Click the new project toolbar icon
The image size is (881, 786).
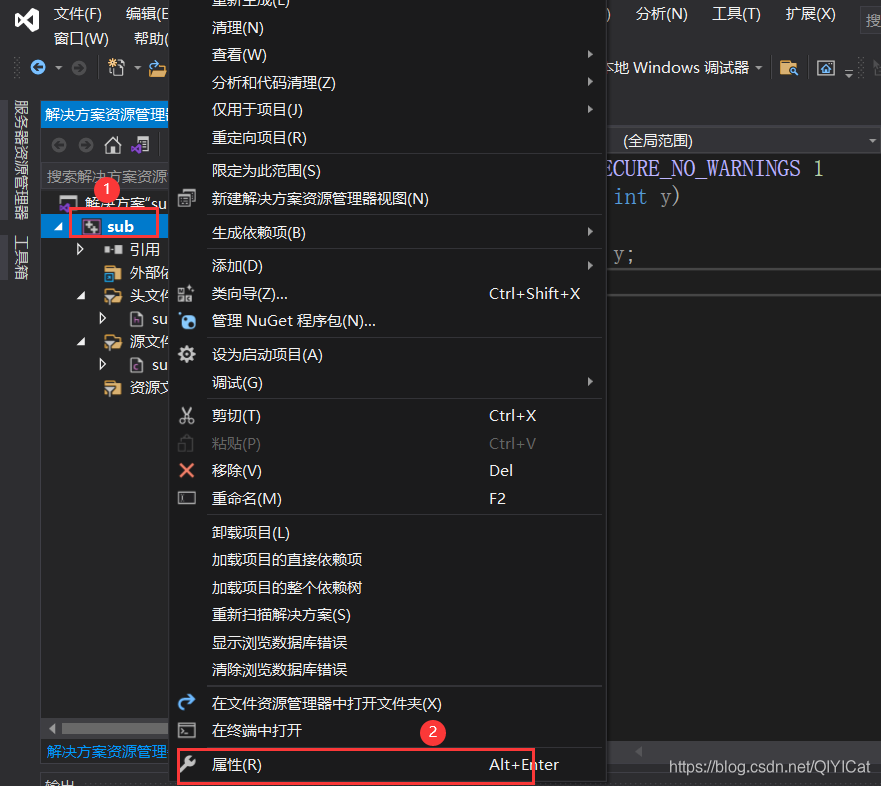click(116, 67)
